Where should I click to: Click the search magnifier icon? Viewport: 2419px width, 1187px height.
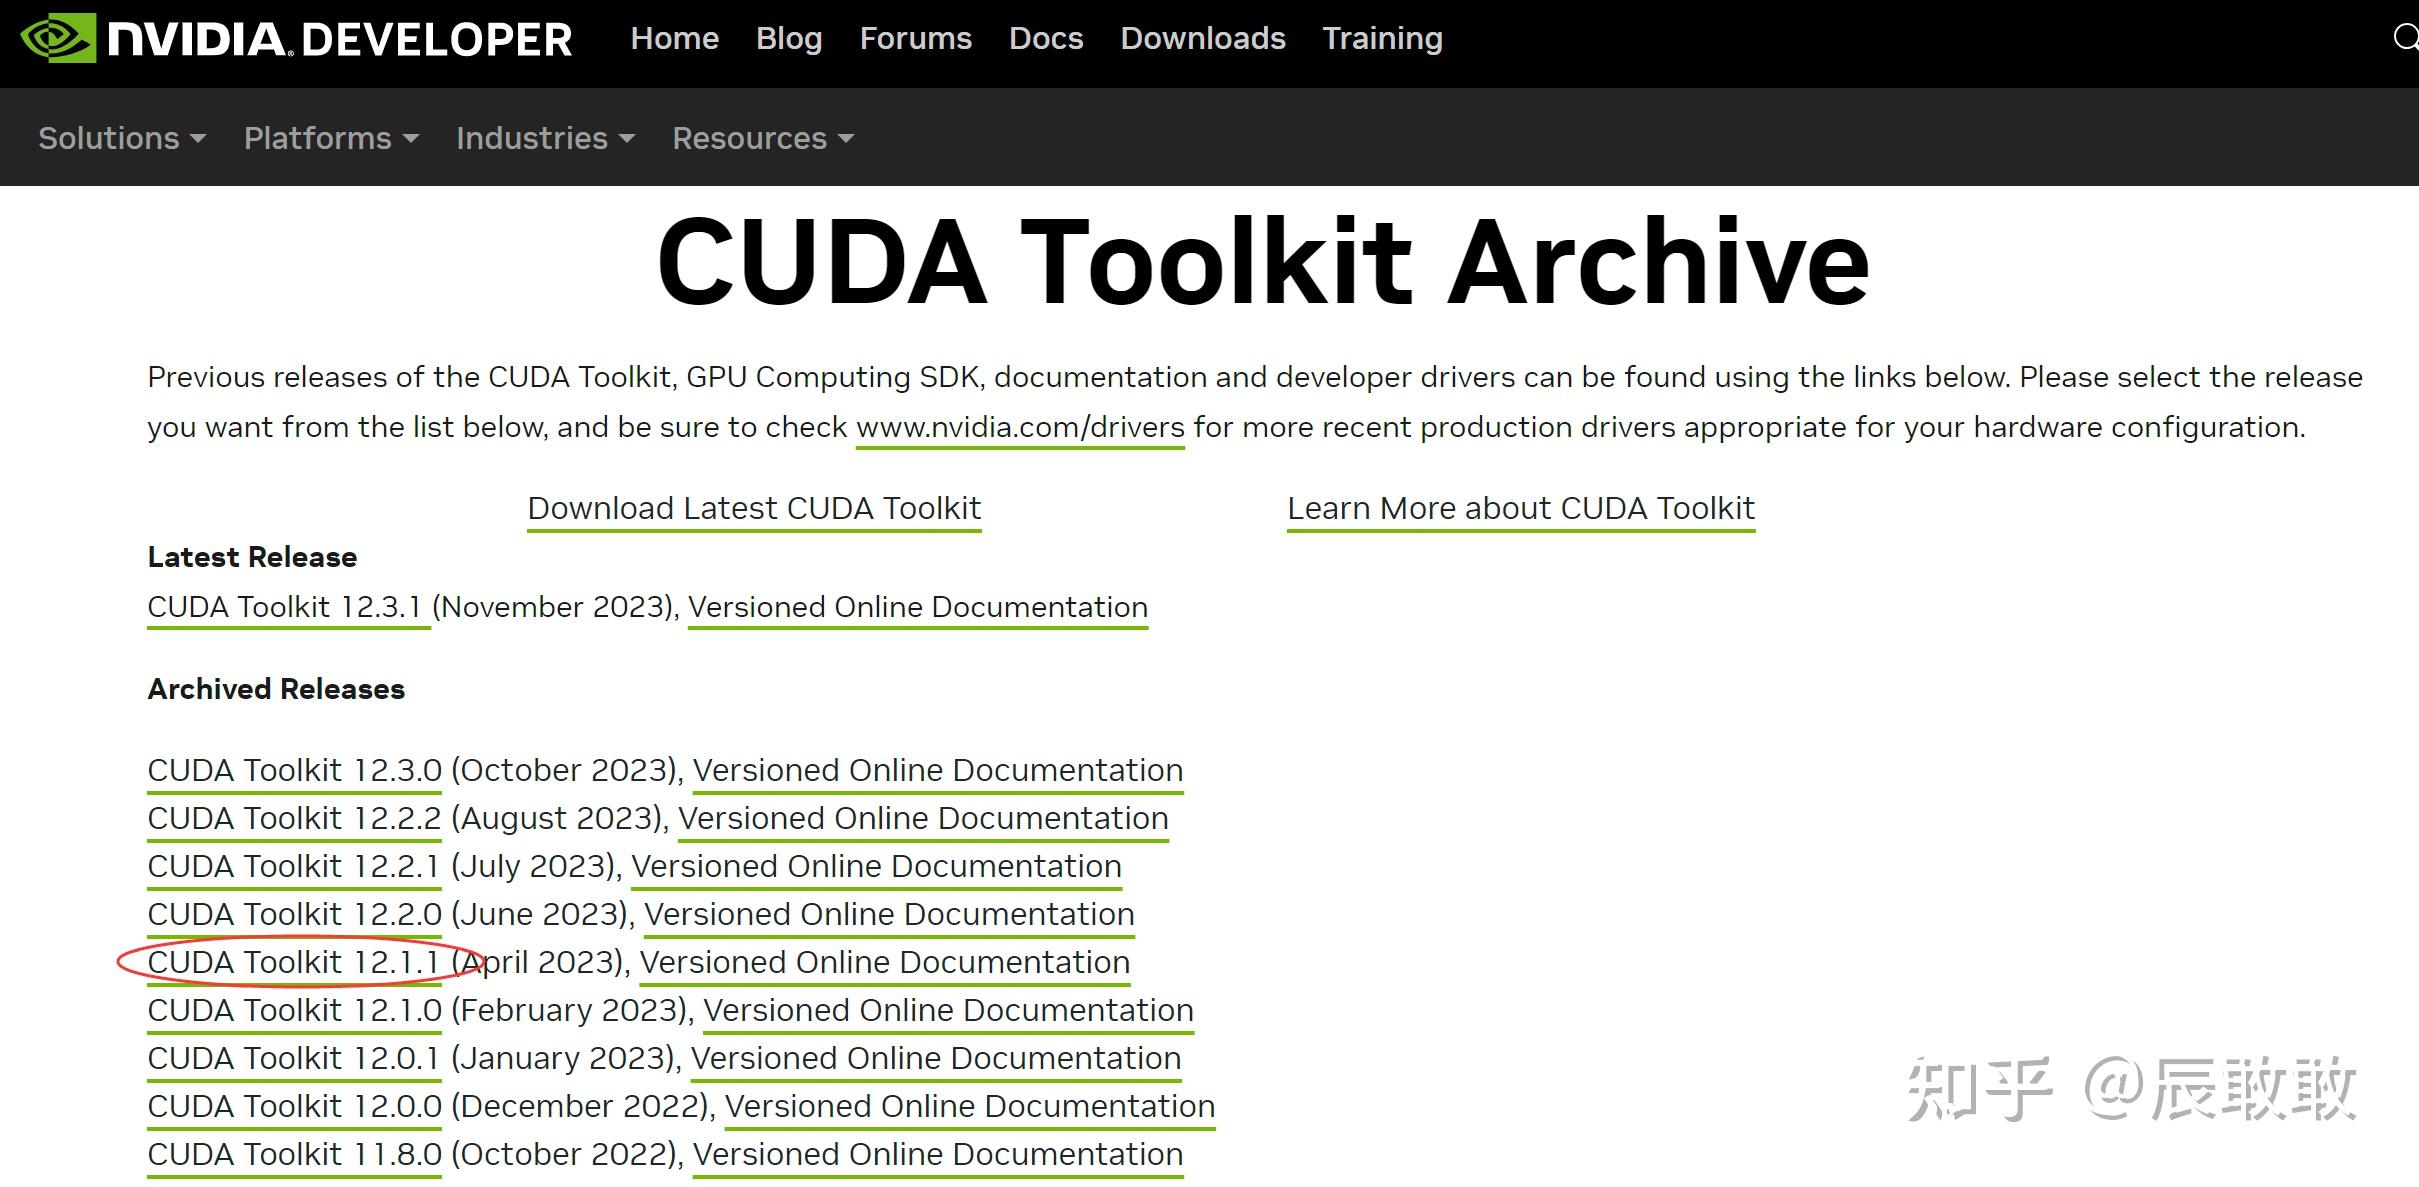[2405, 38]
